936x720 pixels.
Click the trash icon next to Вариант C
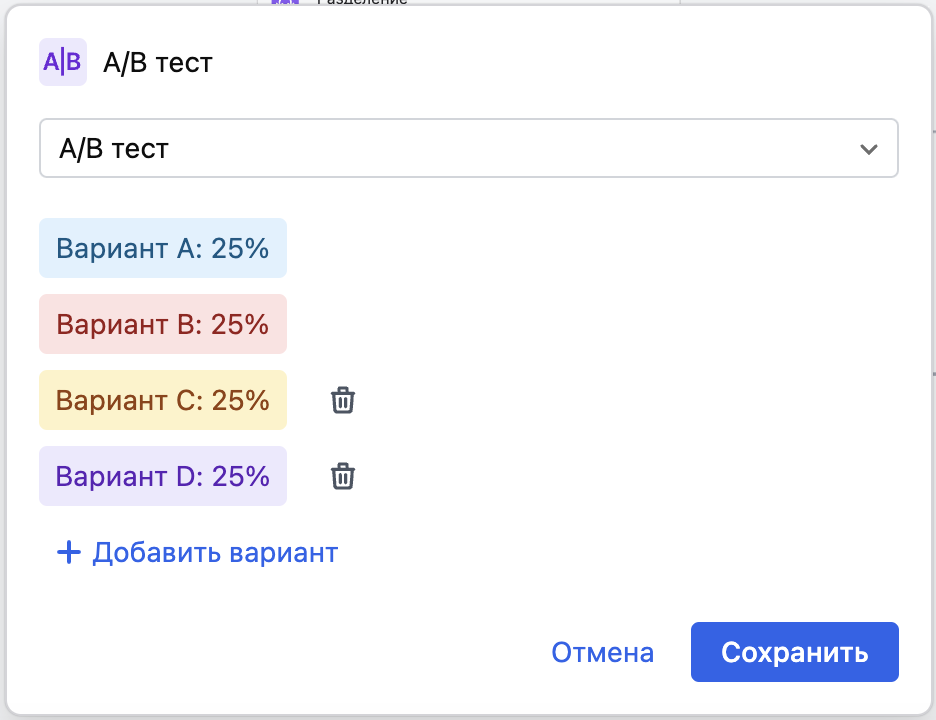click(342, 400)
